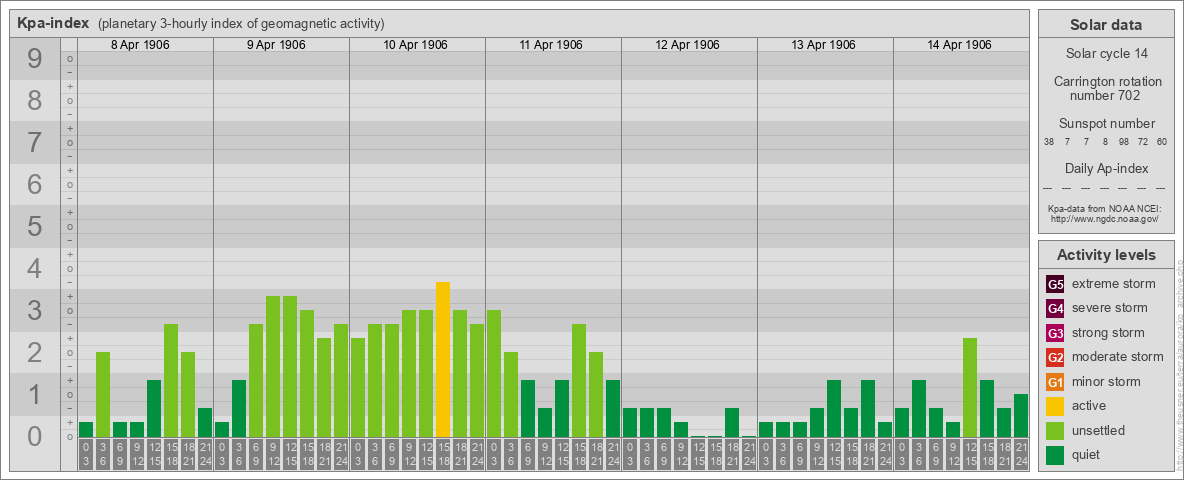The width and height of the screenshot is (1184, 480).
Task: Click the Kp scale number 4
Action: click(34, 269)
